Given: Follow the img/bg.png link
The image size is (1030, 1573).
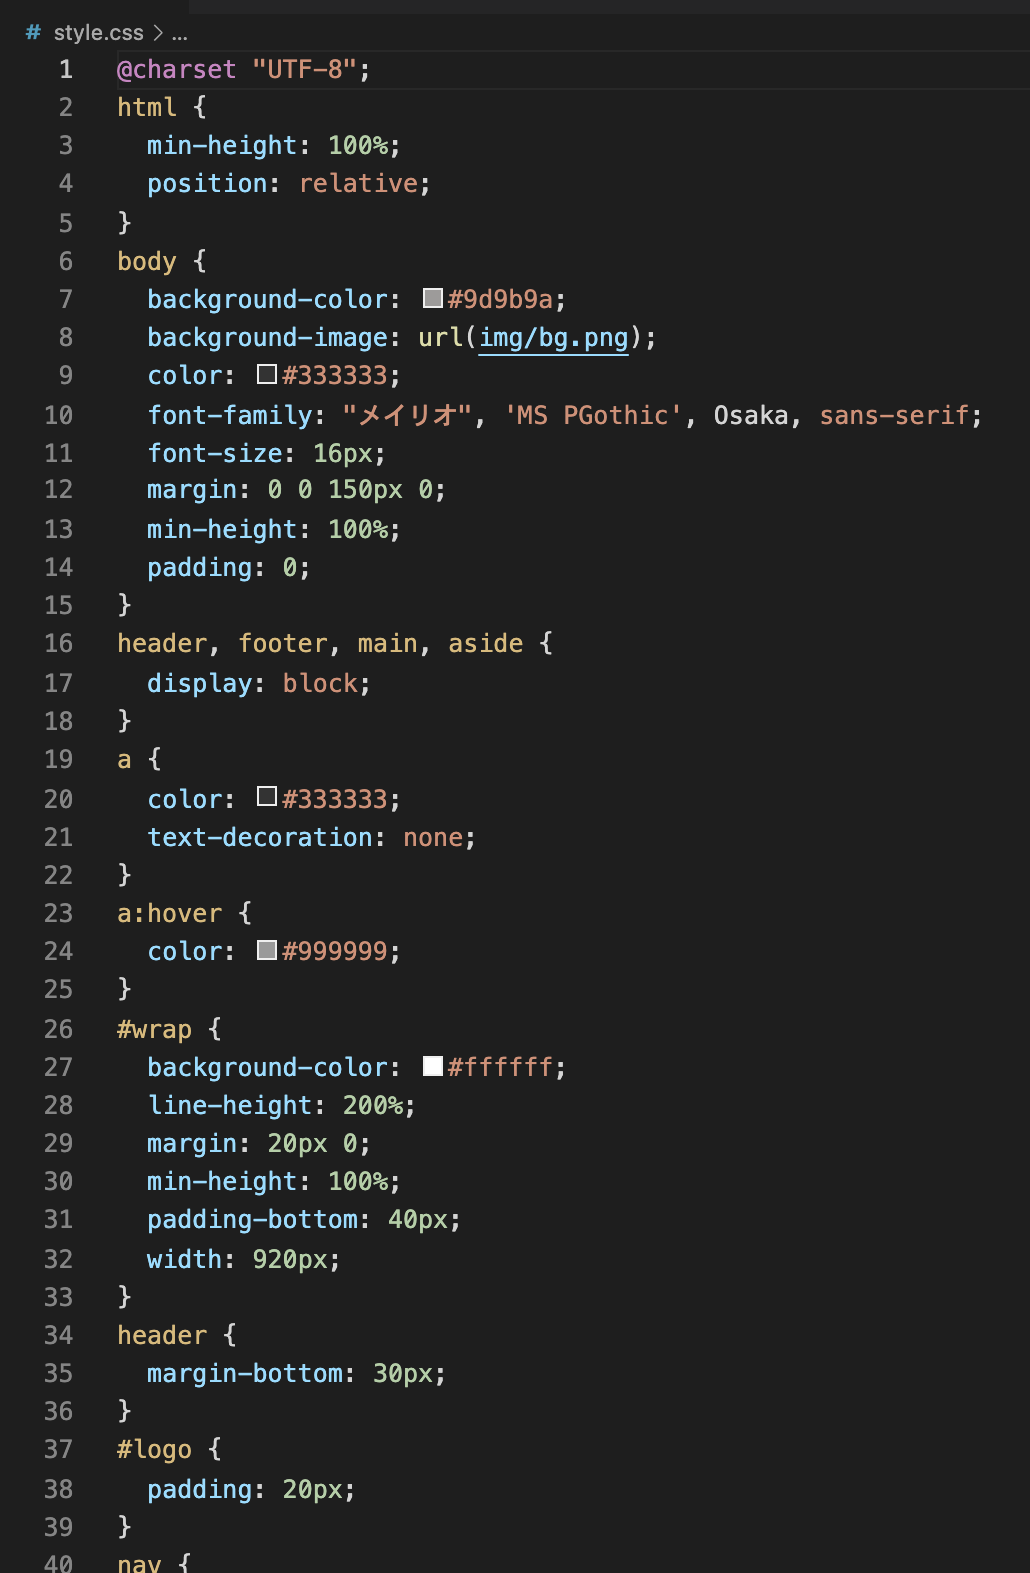Looking at the screenshot, I should [x=553, y=338].
